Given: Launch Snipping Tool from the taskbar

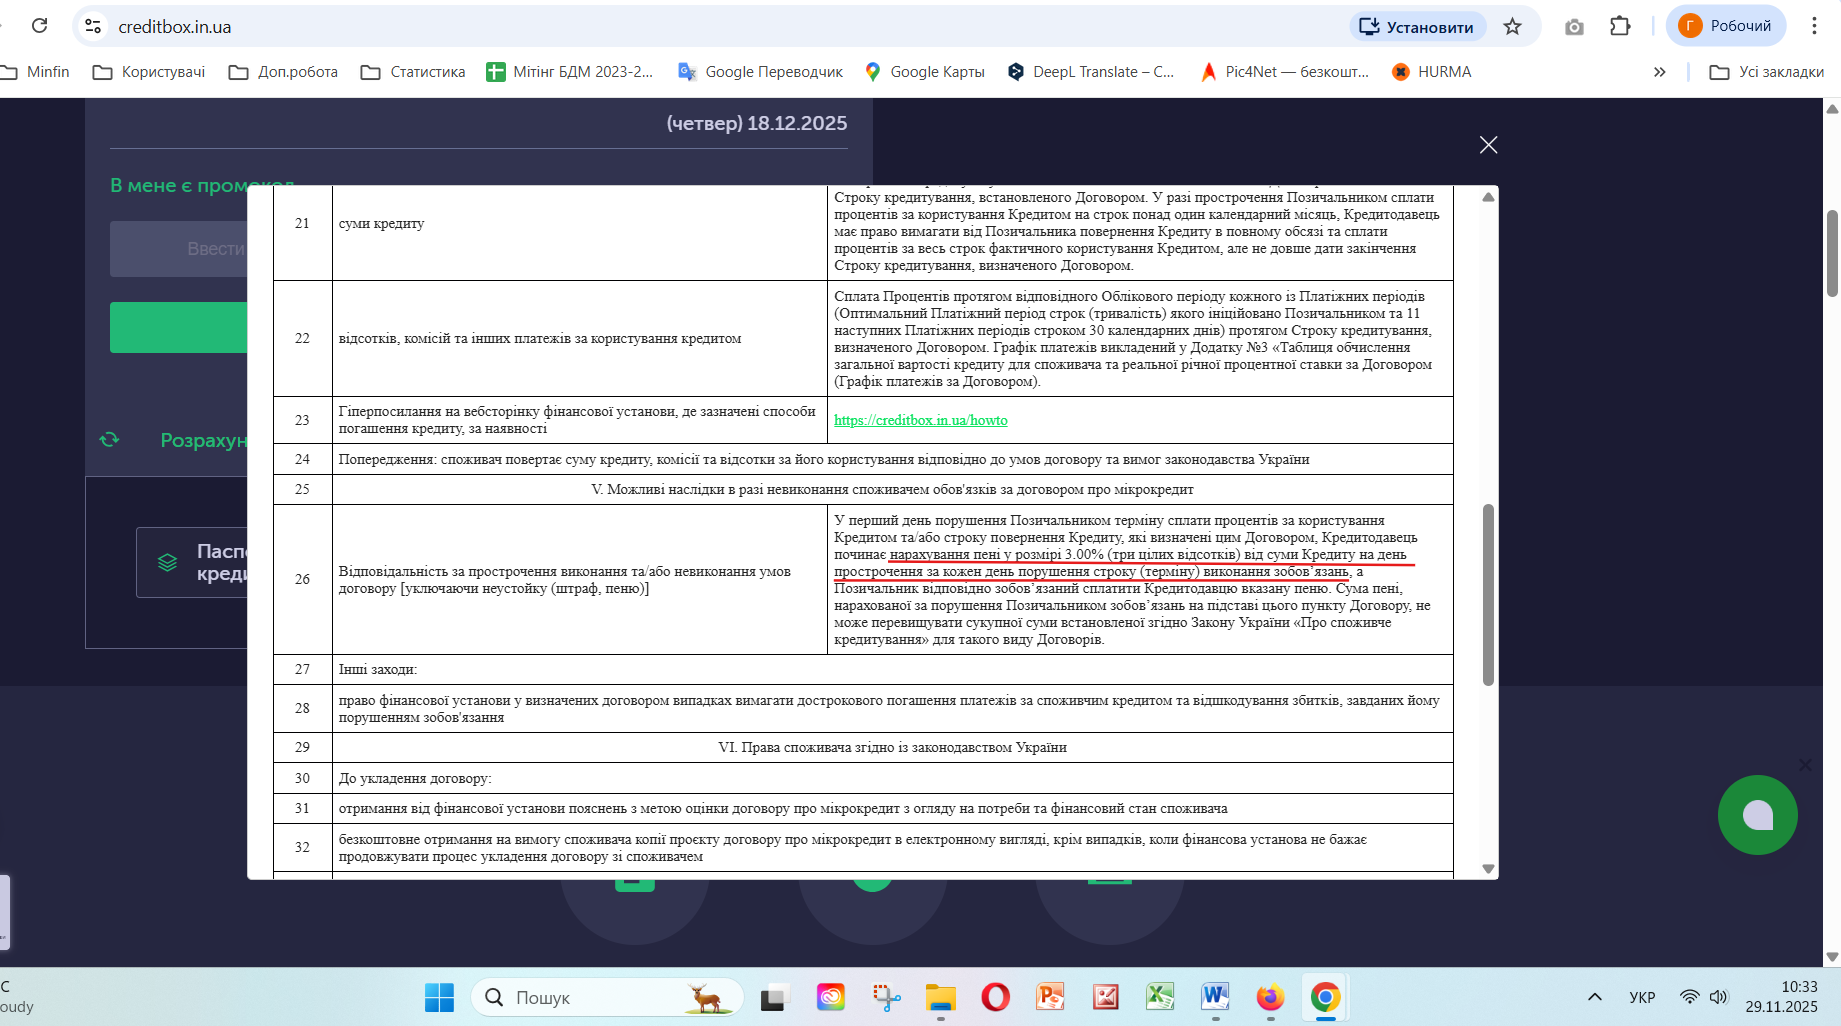Looking at the screenshot, I should tap(886, 997).
